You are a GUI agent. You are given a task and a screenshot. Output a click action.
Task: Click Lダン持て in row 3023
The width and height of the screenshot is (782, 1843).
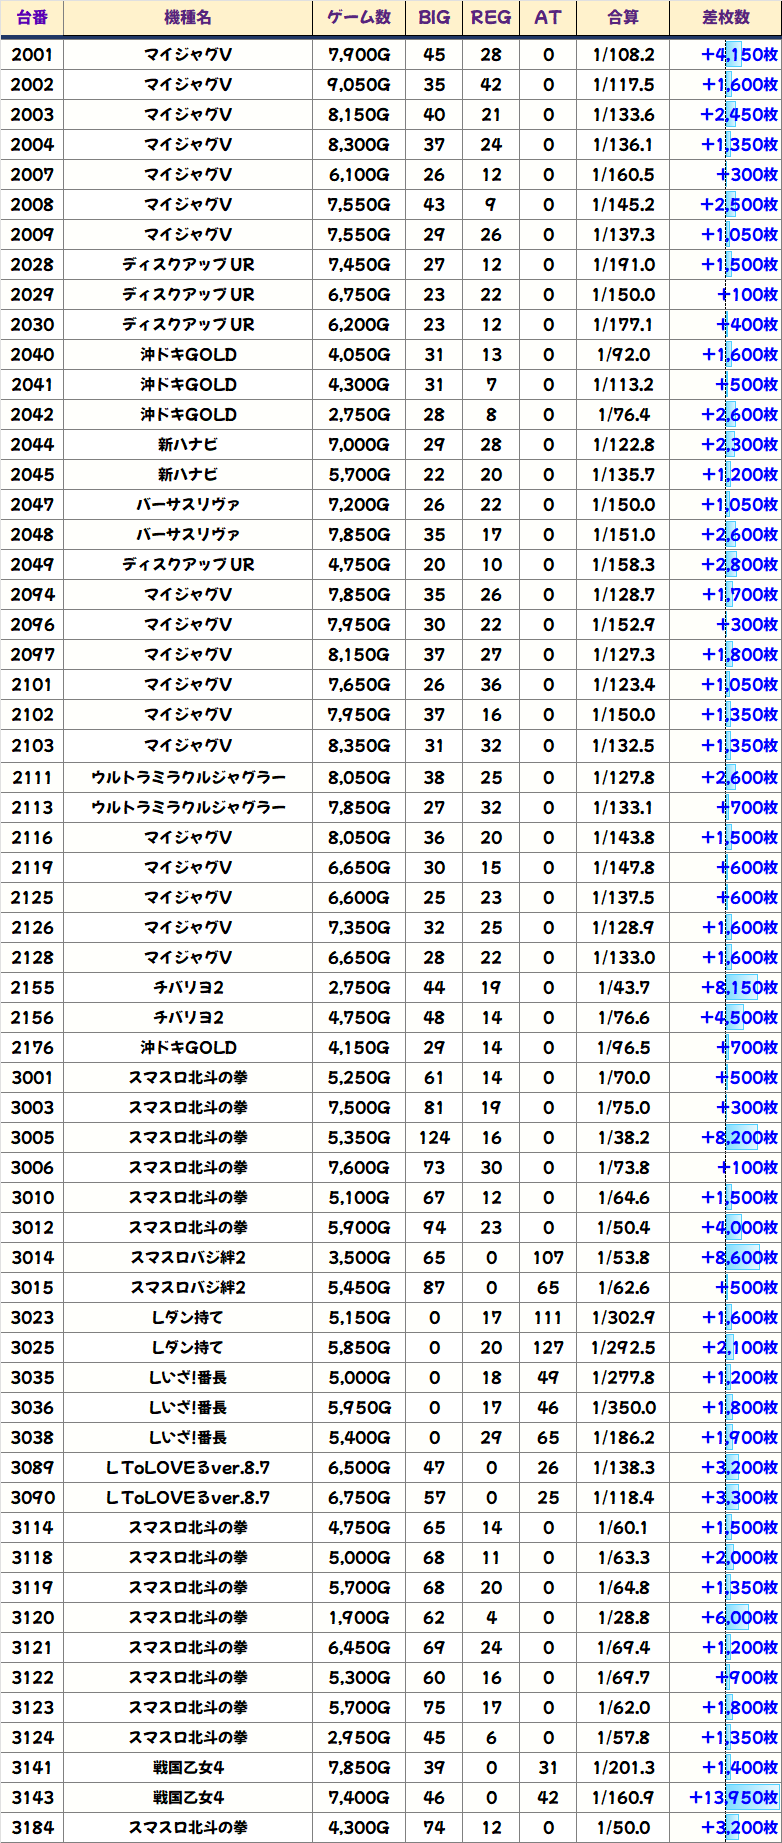pyautogui.click(x=188, y=1318)
